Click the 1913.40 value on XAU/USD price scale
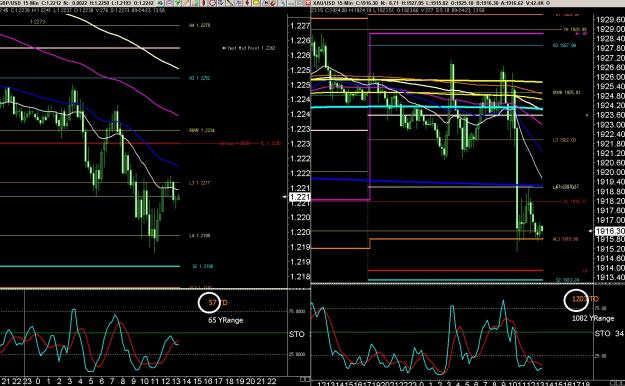Image resolution: width=625 pixels, height=386 pixels. (610, 278)
